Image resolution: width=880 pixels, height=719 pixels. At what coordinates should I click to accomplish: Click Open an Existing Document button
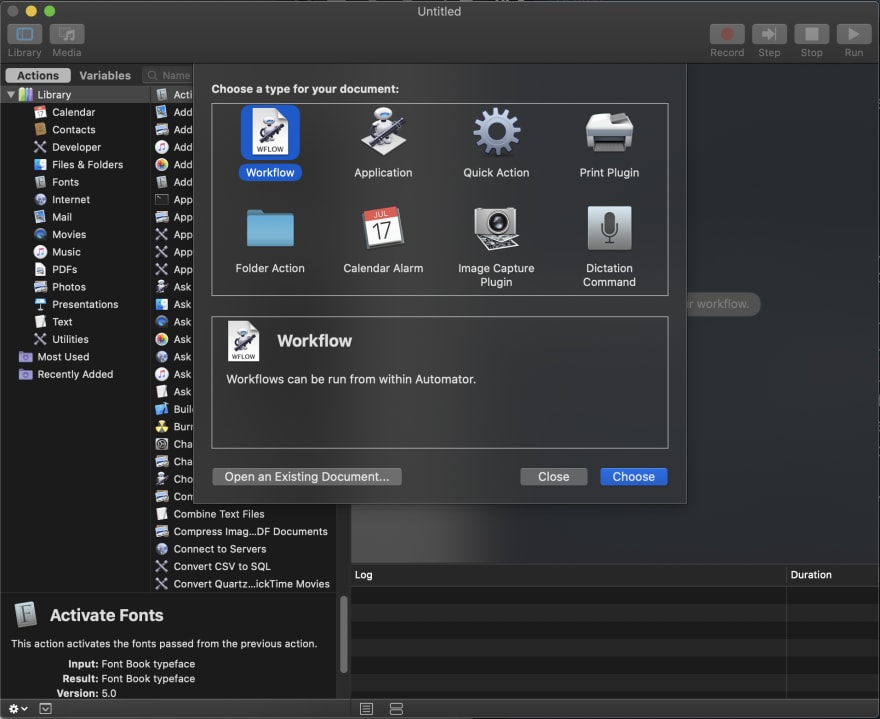[307, 477]
